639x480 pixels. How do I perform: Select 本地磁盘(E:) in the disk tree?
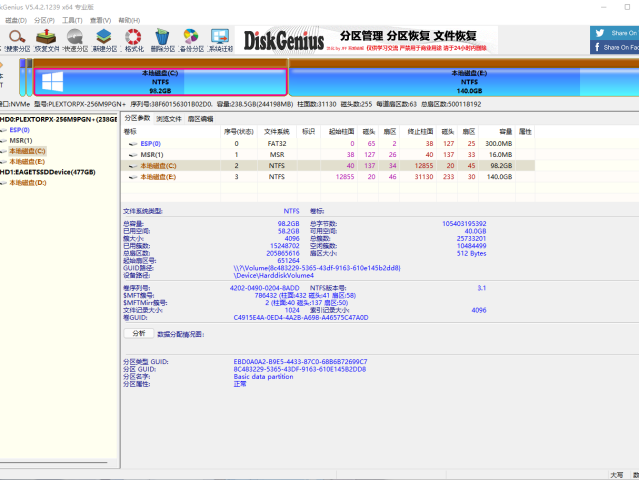click(x=27, y=162)
